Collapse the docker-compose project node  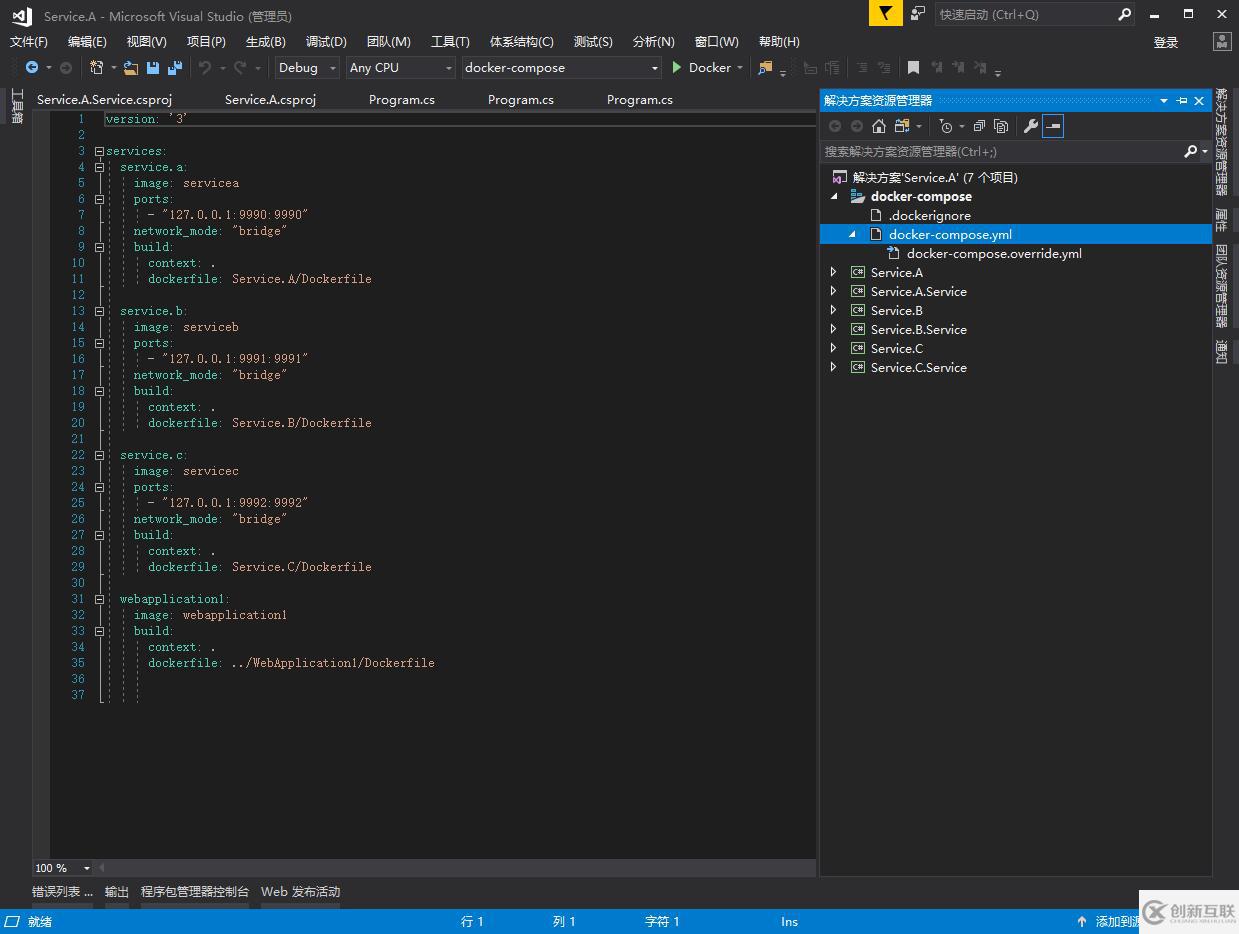[x=835, y=197]
